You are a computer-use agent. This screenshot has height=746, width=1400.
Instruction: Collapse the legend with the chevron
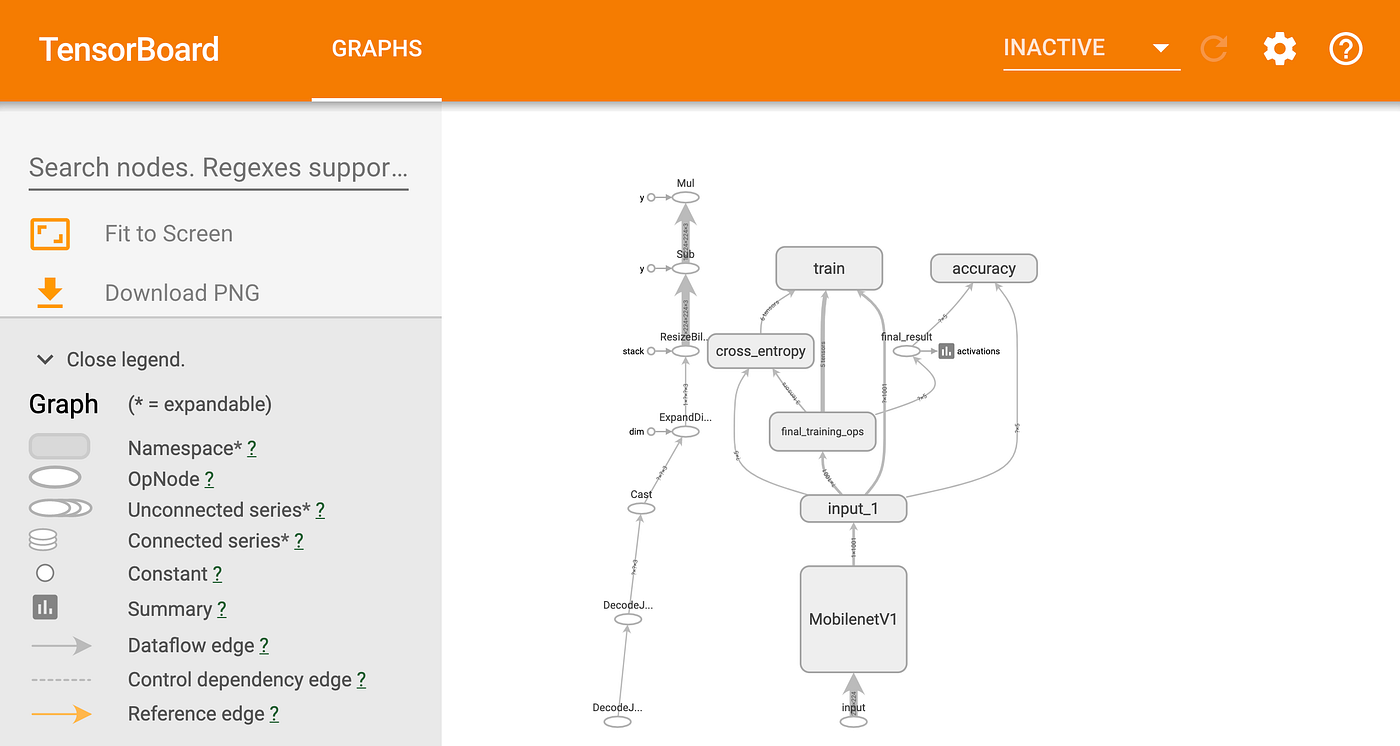(44, 359)
